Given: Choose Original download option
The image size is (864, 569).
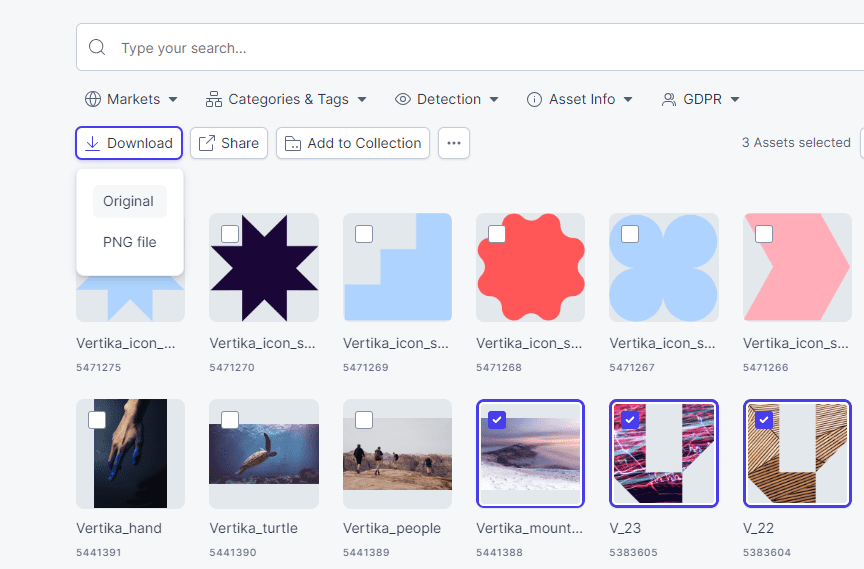Looking at the screenshot, I should (x=129, y=202).
